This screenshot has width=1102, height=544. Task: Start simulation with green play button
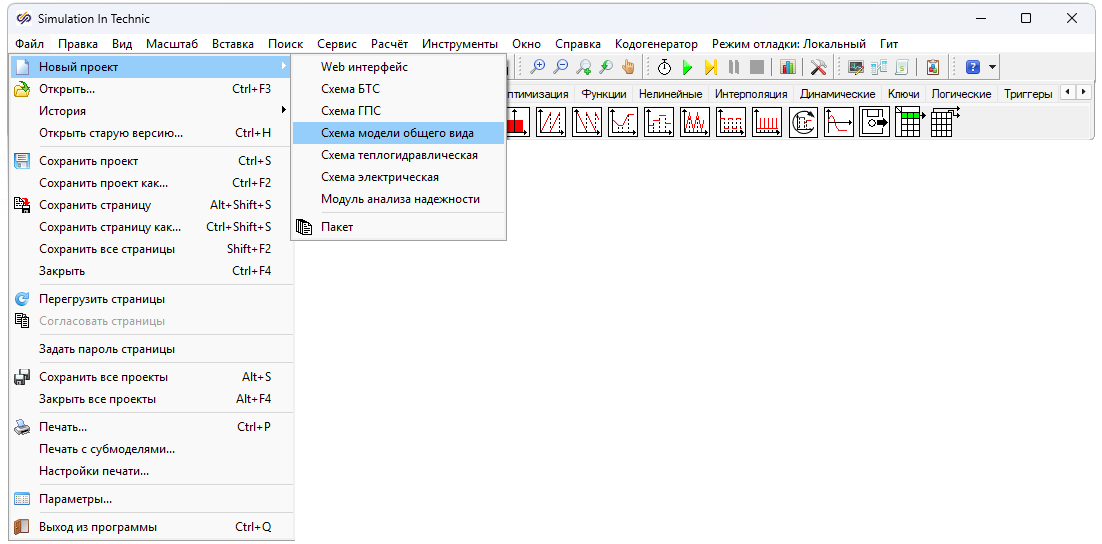687,67
